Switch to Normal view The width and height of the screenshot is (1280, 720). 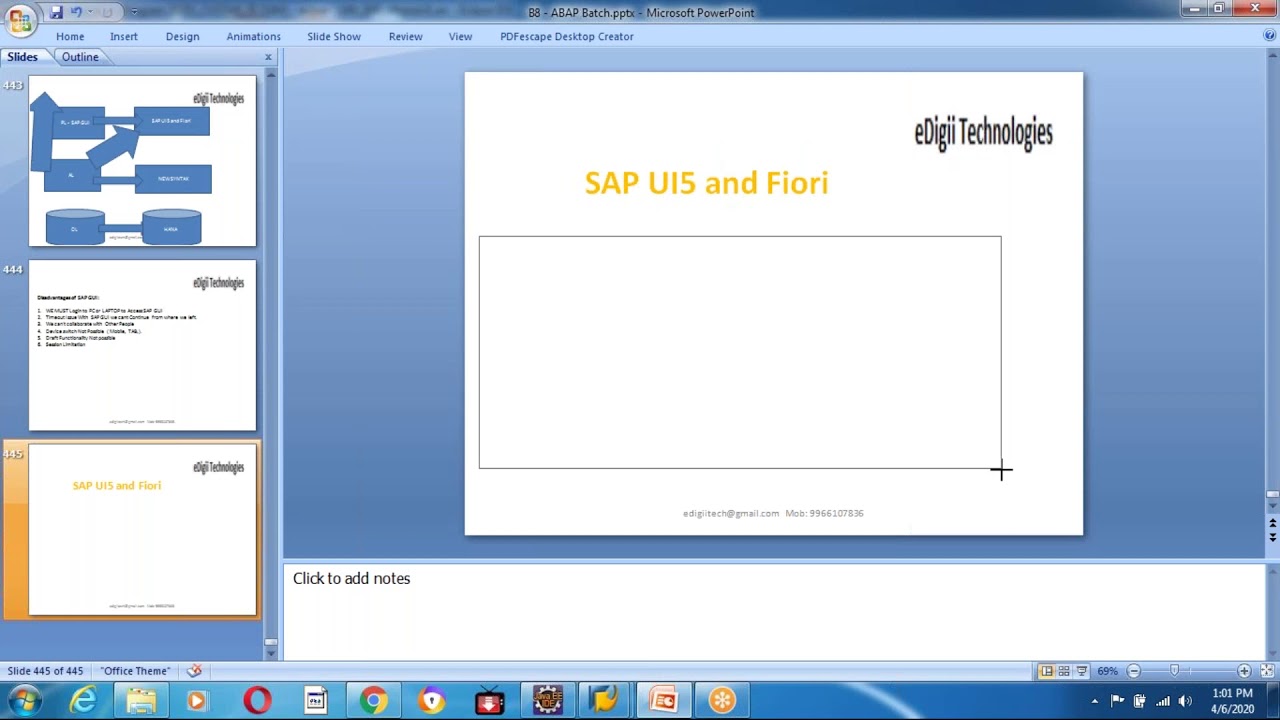1046,671
